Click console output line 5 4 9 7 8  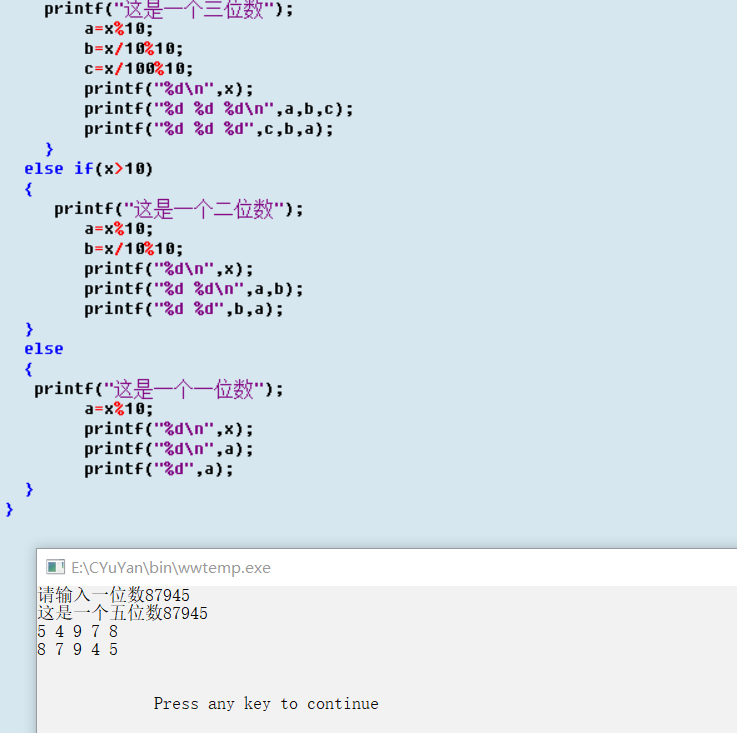pos(78,631)
